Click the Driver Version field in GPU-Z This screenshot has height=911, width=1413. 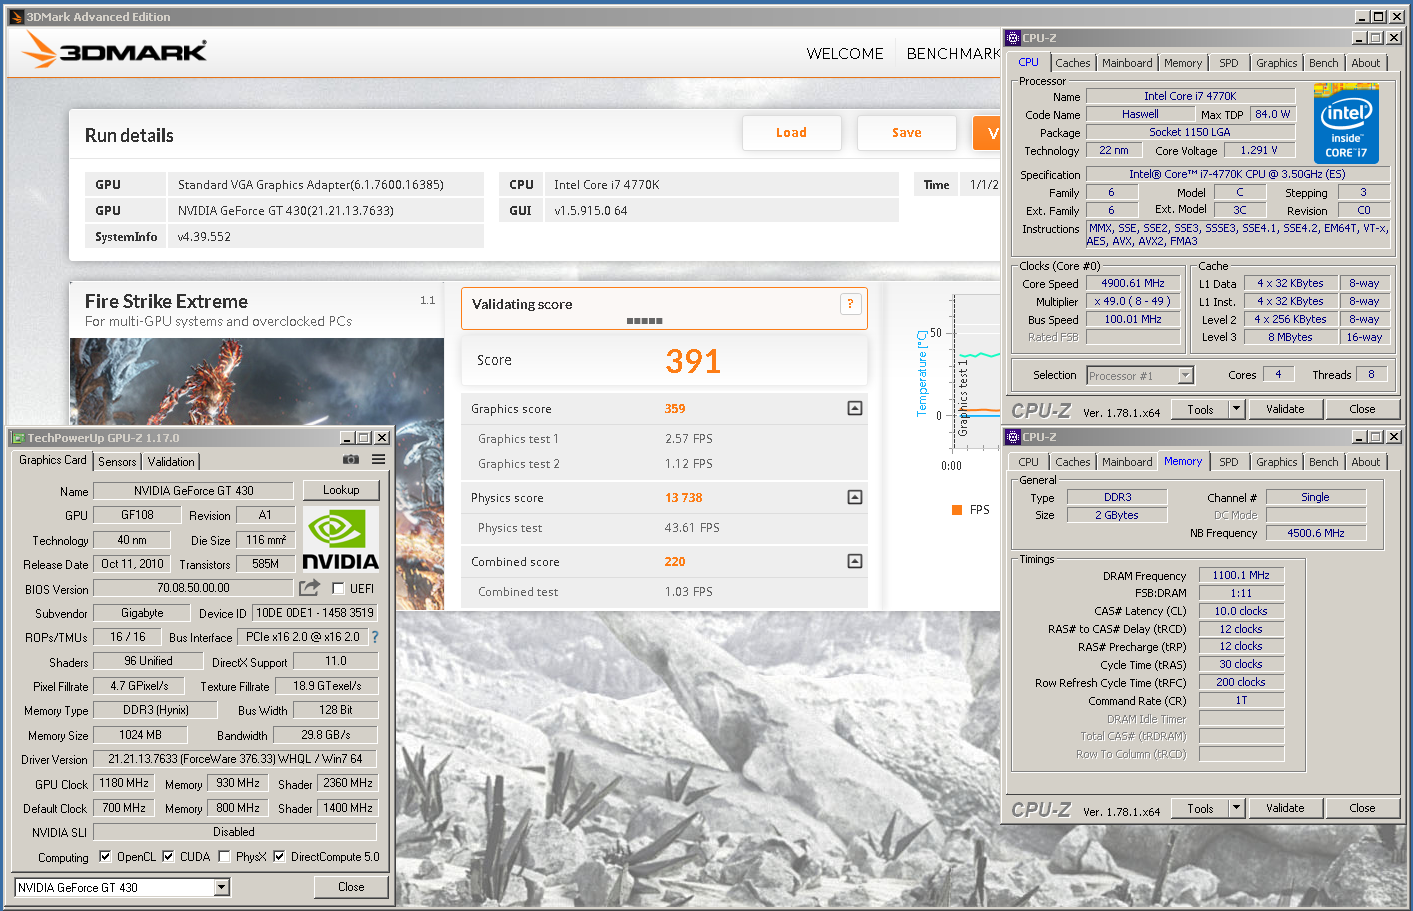[x=235, y=759]
